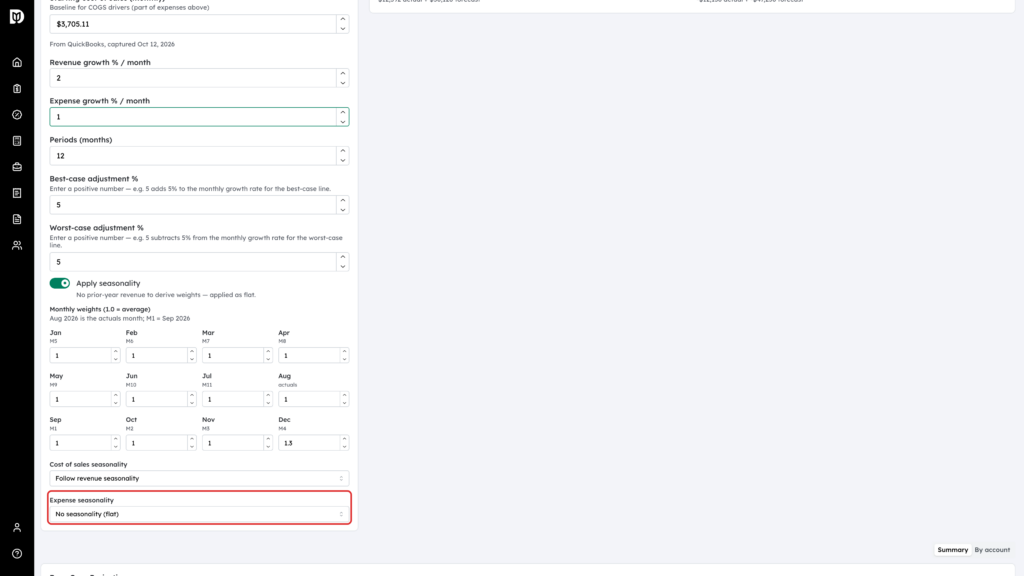Open the document file icon in the sidebar
1024x576 pixels.
17,219
